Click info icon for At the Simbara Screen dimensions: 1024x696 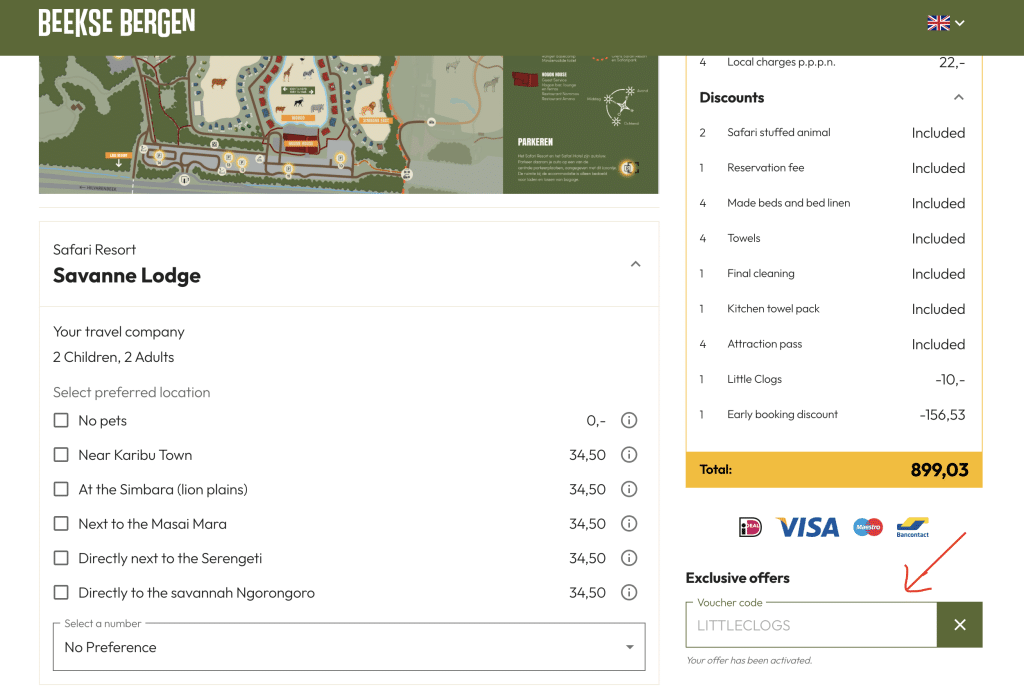[x=629, y=490]
